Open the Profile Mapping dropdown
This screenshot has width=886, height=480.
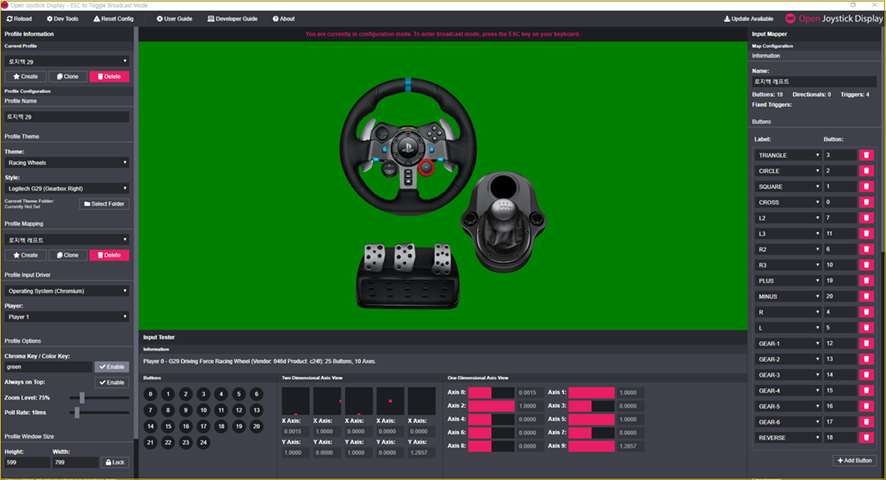[x=67, y=240]
